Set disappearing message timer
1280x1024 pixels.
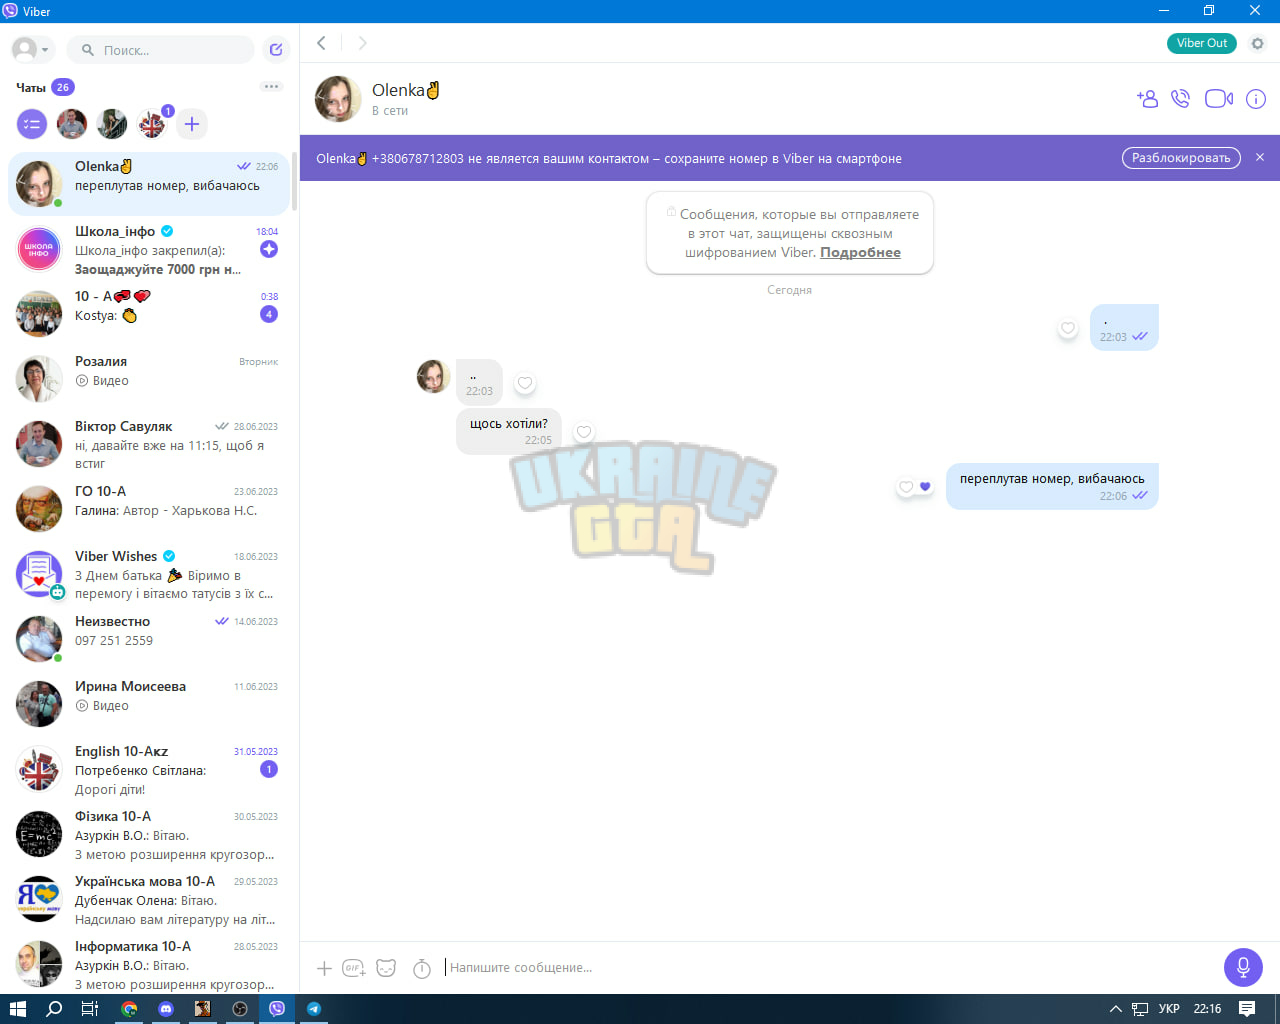tap(422, 968)
